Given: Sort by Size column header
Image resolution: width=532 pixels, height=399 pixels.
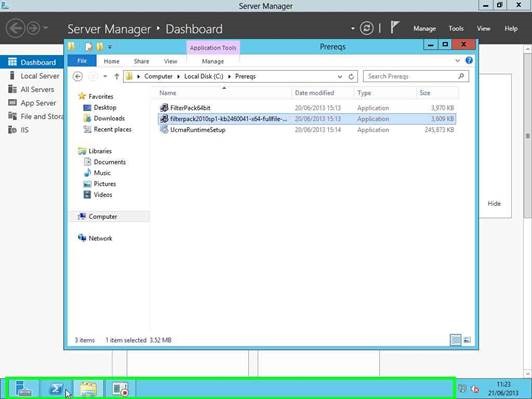Looking at the screenshot, I should pos(437,93).
